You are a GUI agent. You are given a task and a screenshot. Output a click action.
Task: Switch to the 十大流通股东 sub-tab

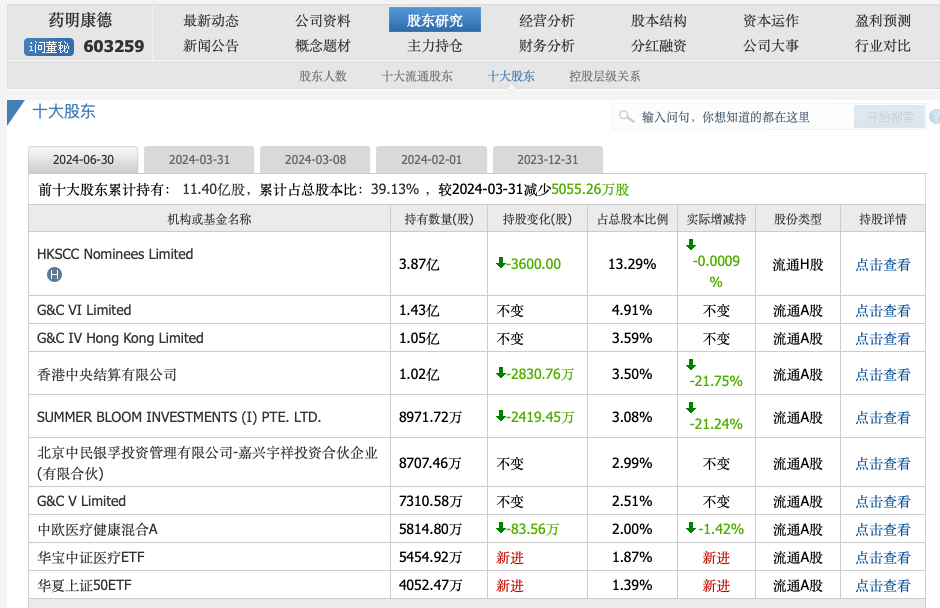click(417, 76)
